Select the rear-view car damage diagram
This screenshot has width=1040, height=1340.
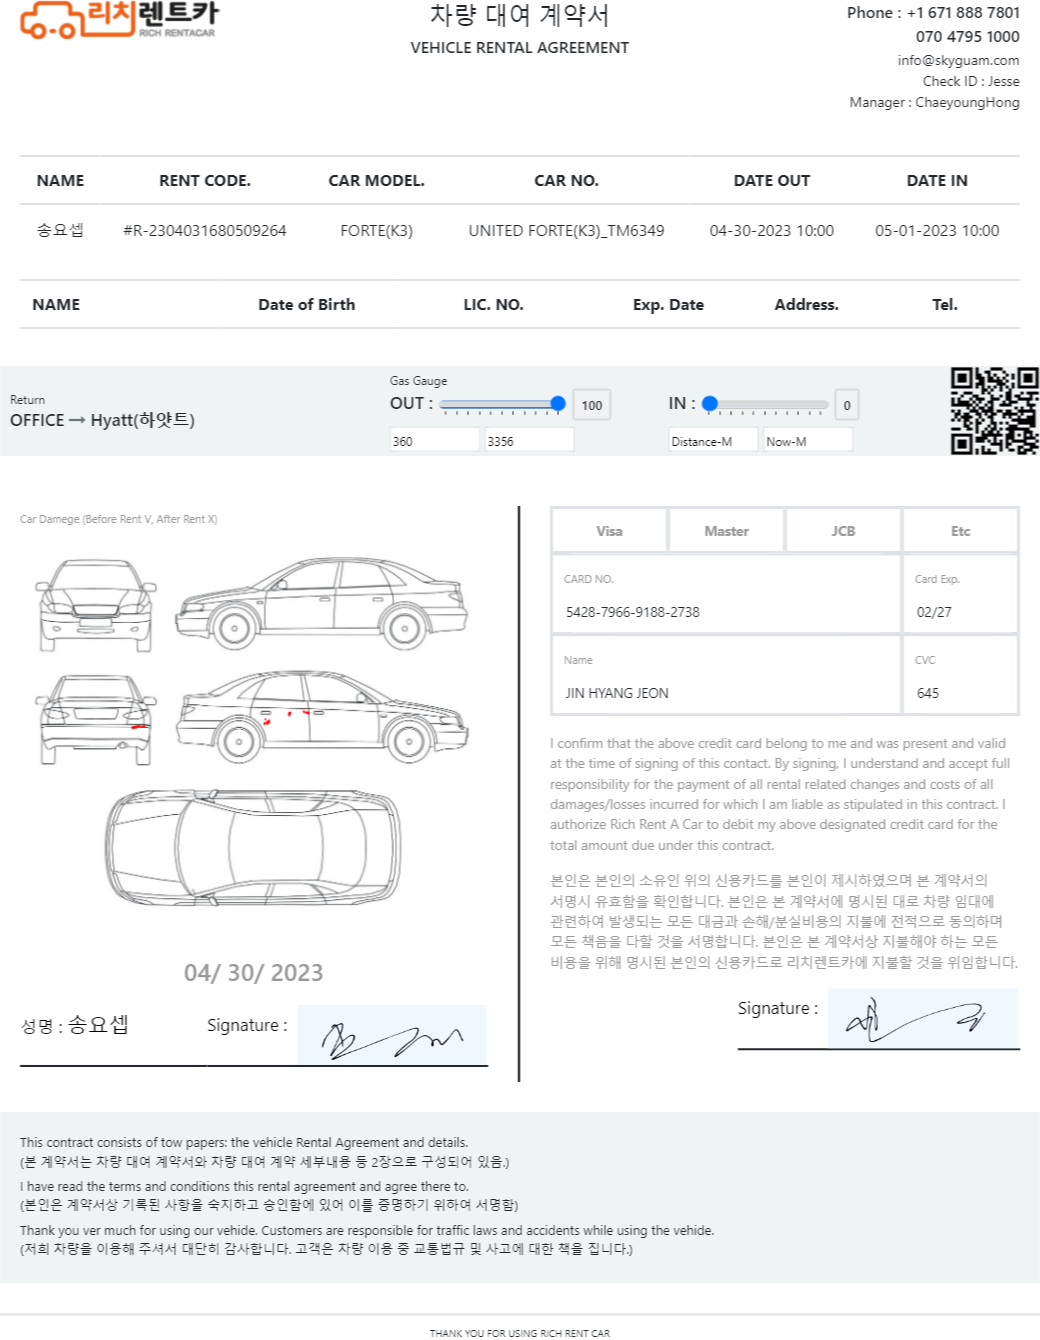point(95,720)
